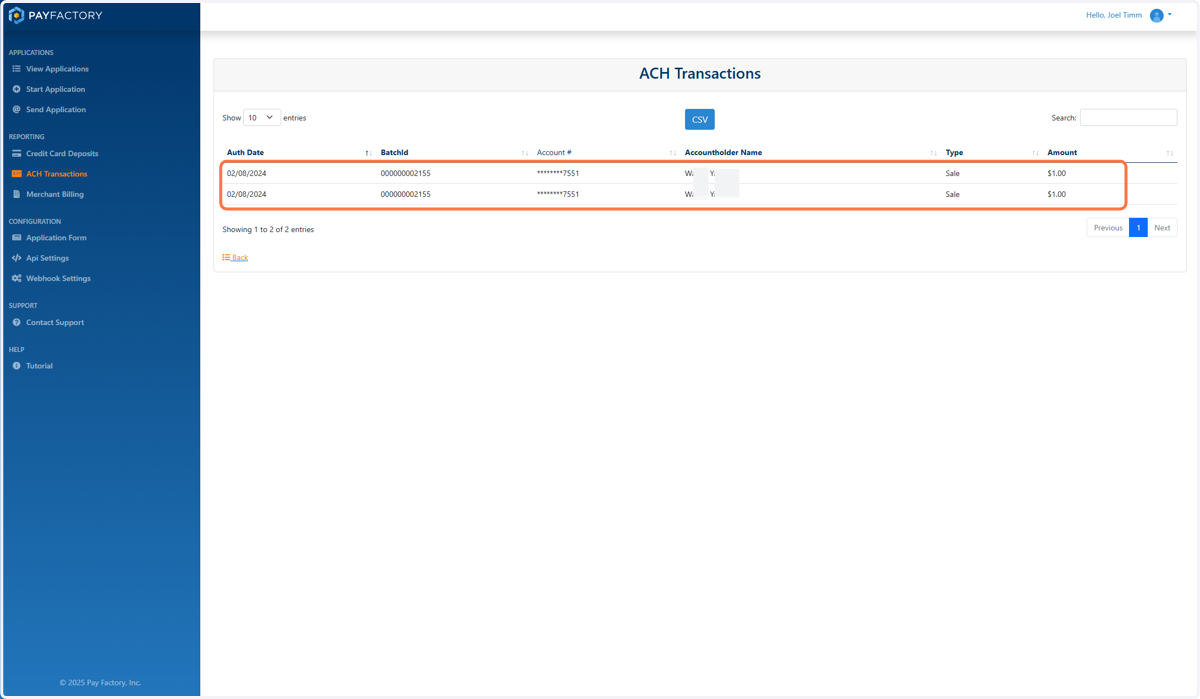Click ********7551 in second row
The width and height of the screenshot is (1200, 699).
tap(558, 194)
